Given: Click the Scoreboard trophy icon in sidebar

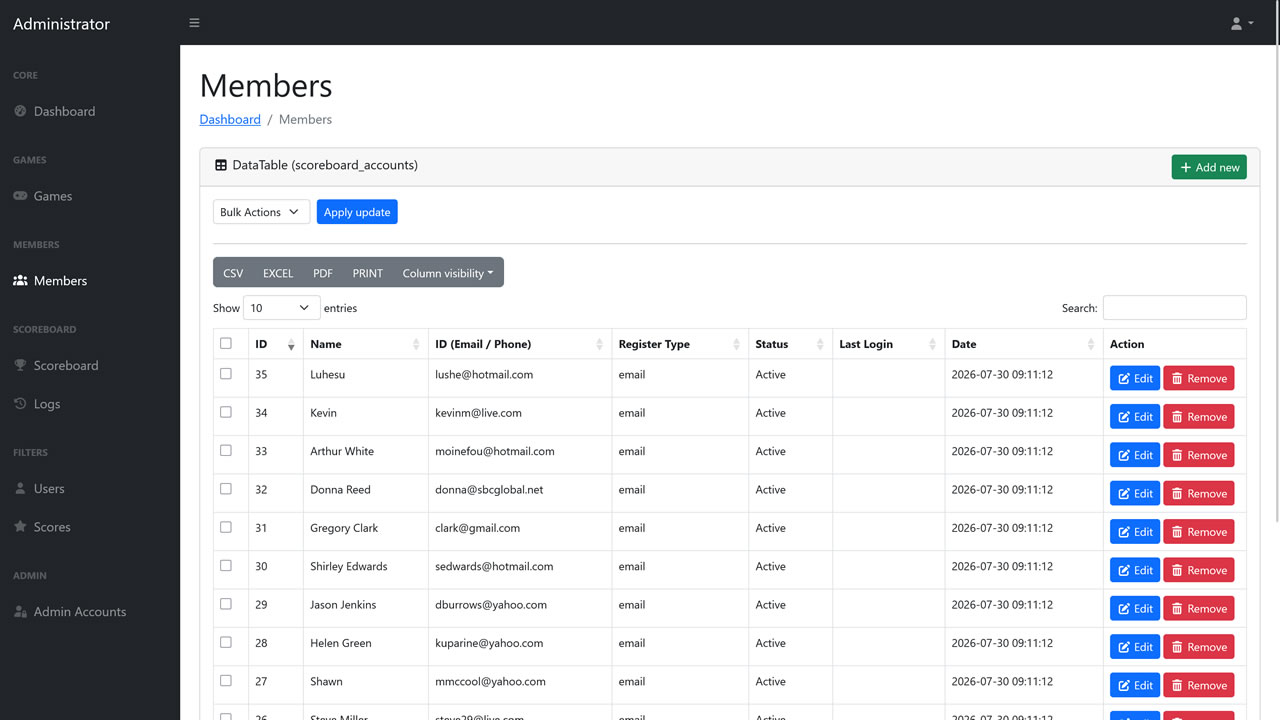Looking at the screenshot, I should (20, 365).
